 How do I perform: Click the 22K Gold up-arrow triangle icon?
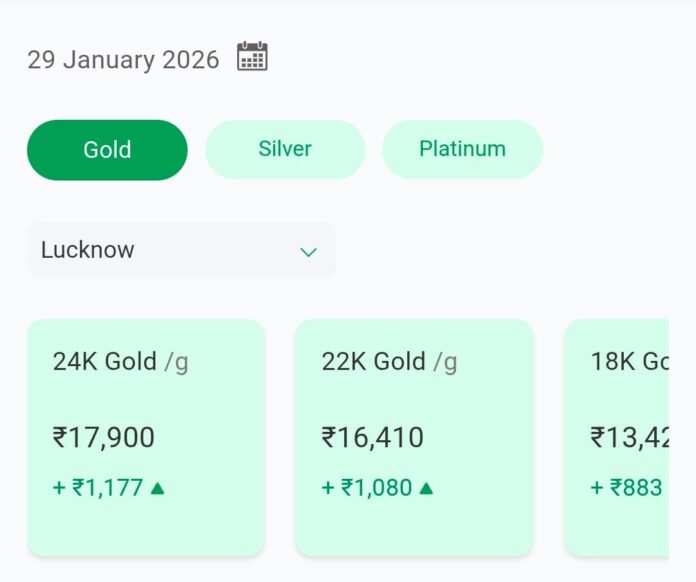[x=426, y=488]
